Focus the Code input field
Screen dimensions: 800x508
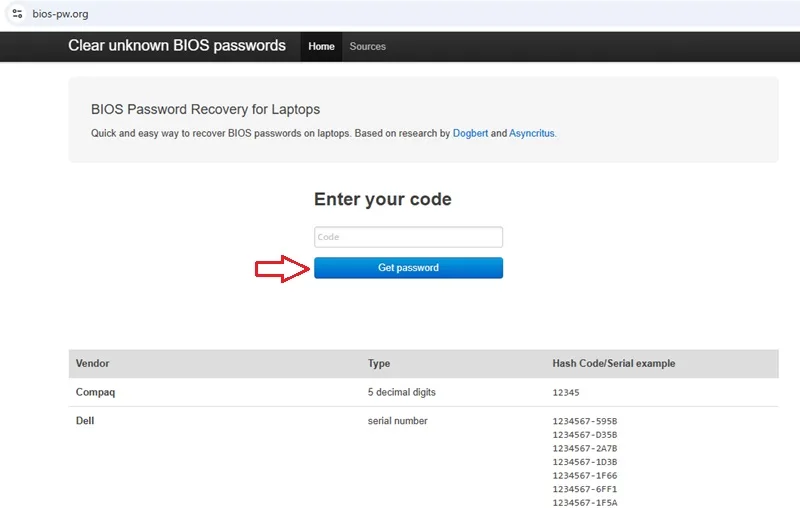[x=408, y=237]
